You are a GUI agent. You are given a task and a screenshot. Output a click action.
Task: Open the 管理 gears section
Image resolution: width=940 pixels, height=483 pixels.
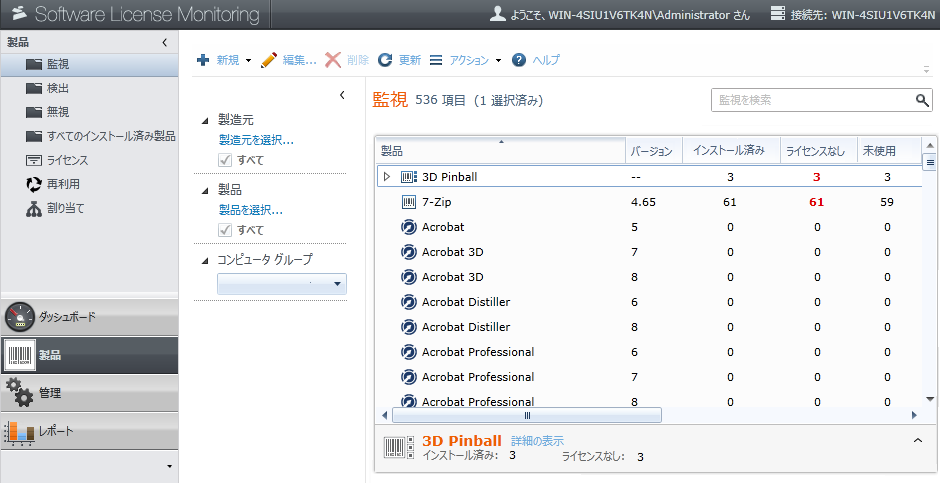tap(88, 392)
